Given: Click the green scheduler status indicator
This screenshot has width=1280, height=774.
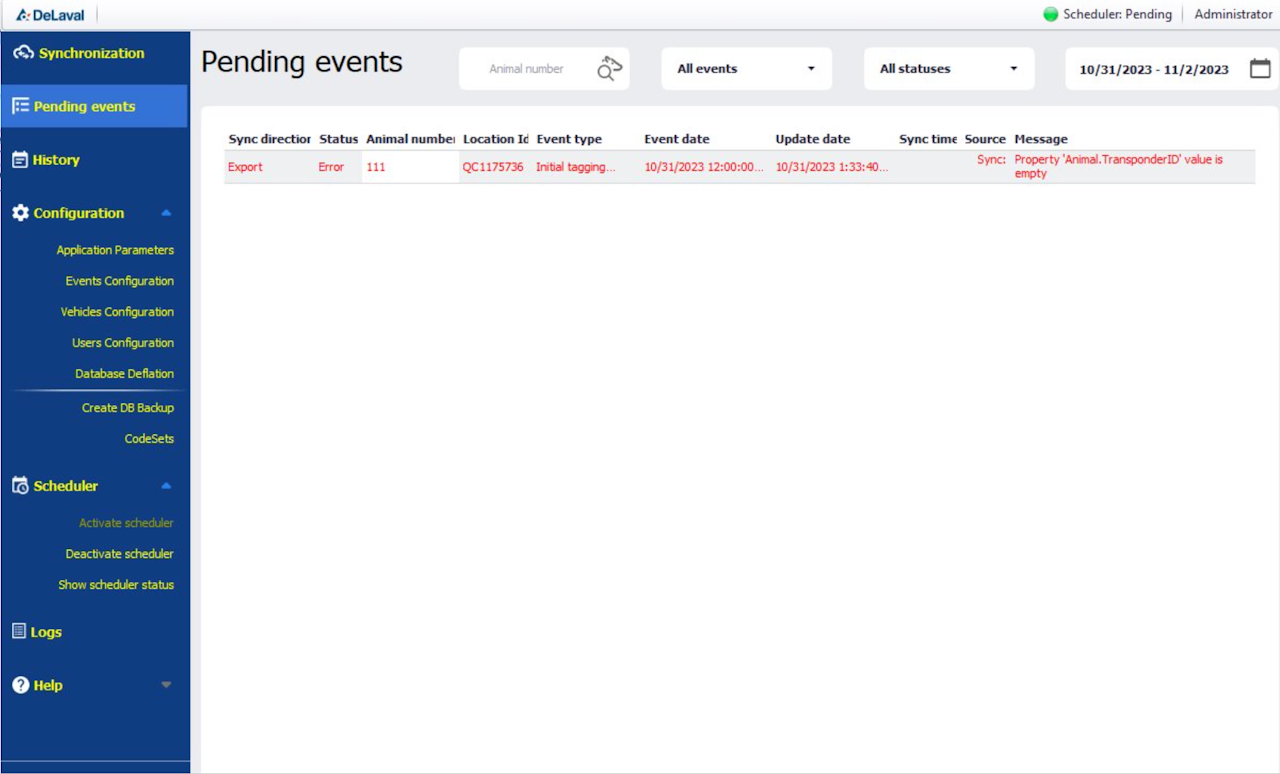Looking at the screenshot, I should point(1051,14).
